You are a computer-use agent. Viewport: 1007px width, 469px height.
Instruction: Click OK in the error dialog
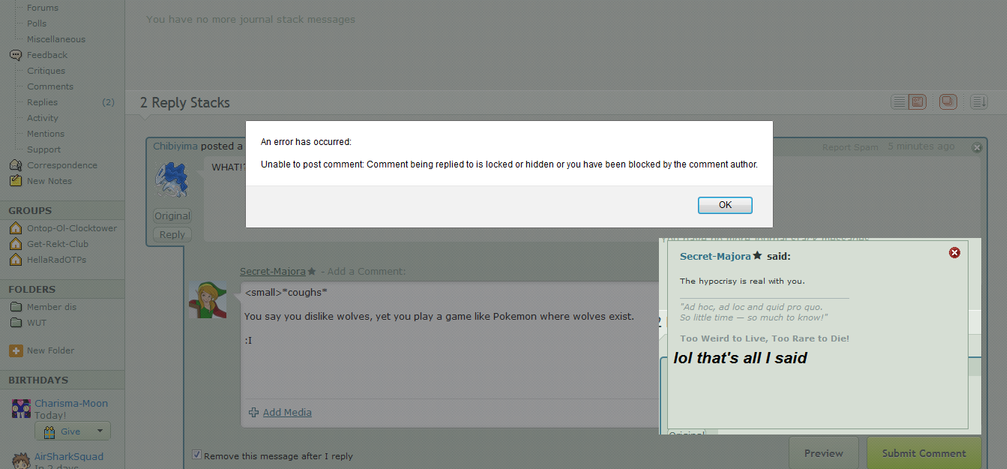coord(725,205)
